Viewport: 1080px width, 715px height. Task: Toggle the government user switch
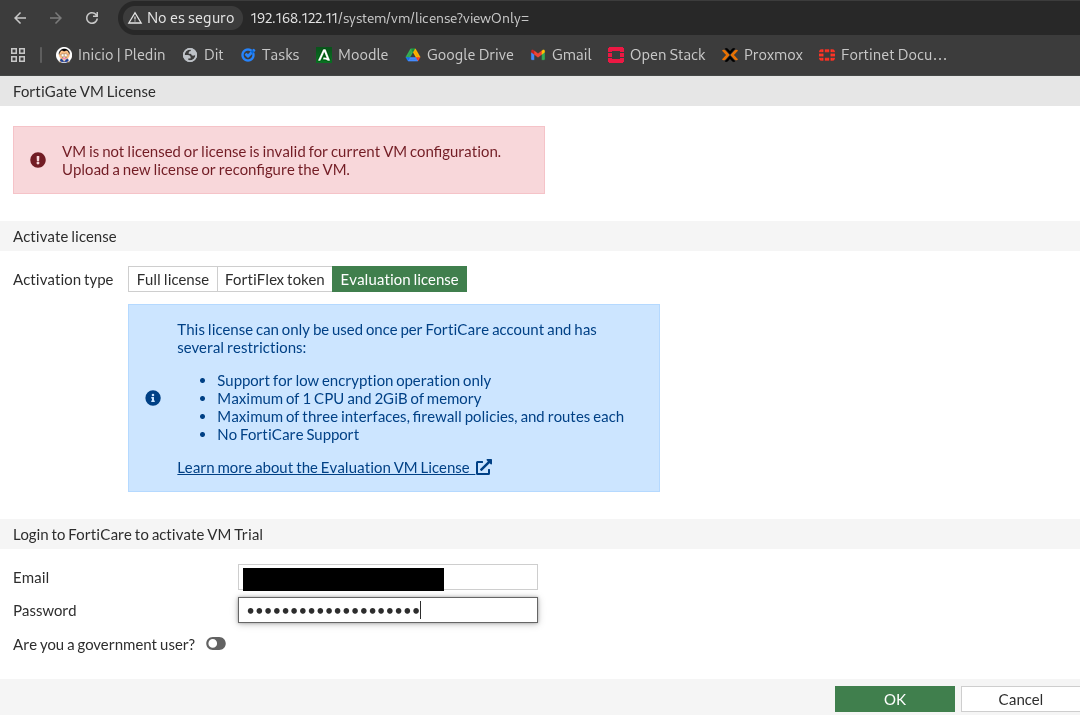(x=216, y=644)
